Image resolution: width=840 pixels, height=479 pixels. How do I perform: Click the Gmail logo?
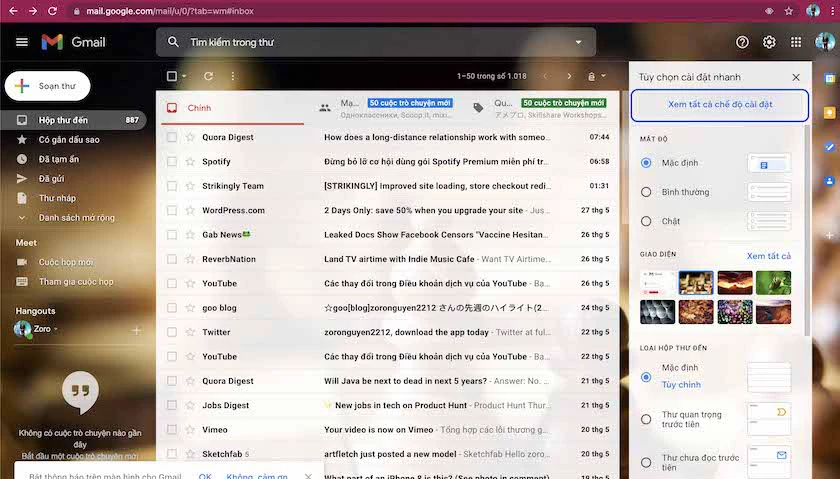73,42
